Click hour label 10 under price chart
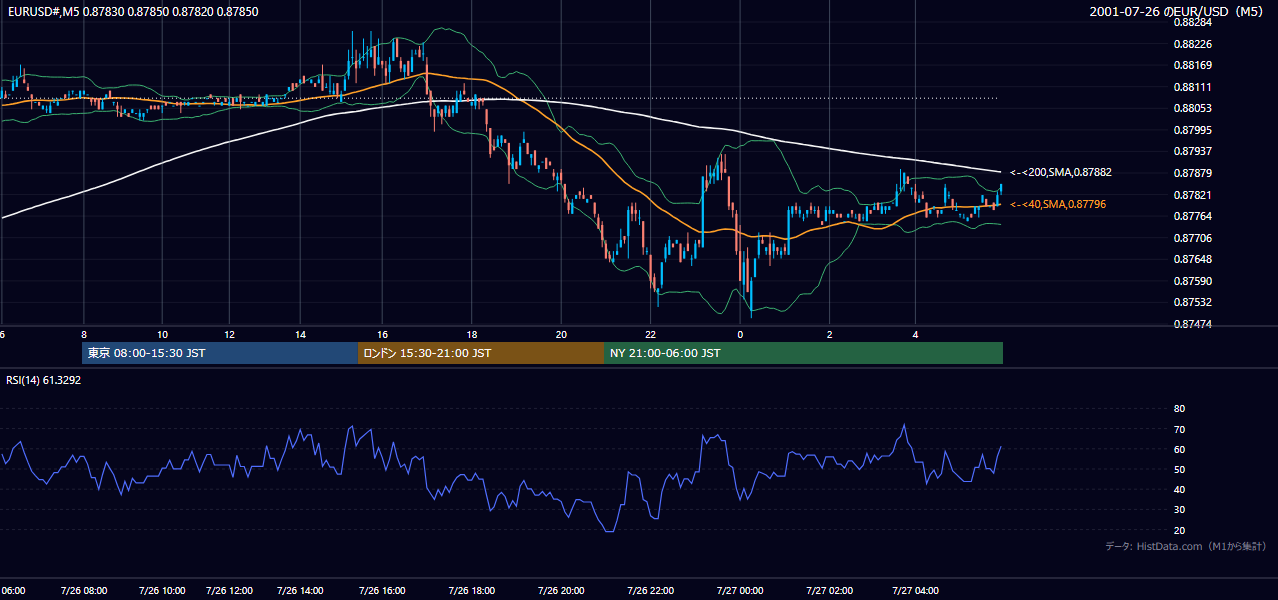Viewport: 1278px width, 600px height. (x=162, y=334)
